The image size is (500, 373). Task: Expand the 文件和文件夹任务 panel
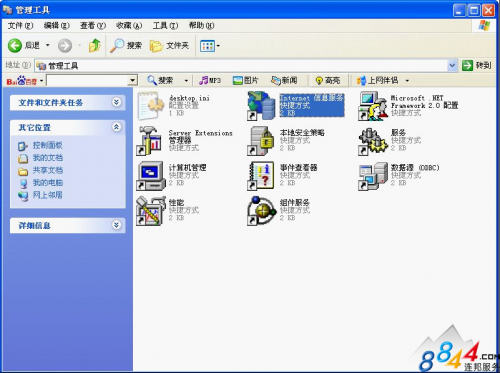(116, 102)
